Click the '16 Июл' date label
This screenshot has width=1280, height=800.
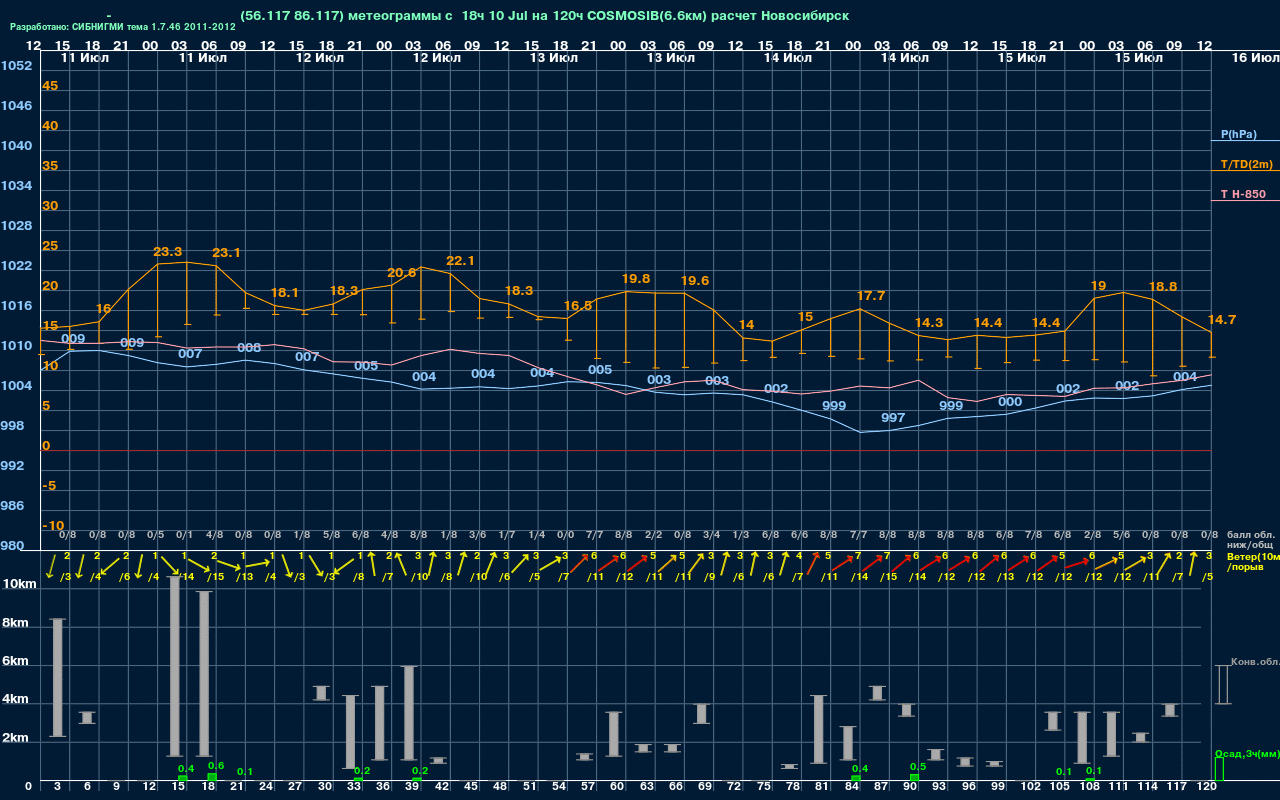click(x=1254, y=58)
